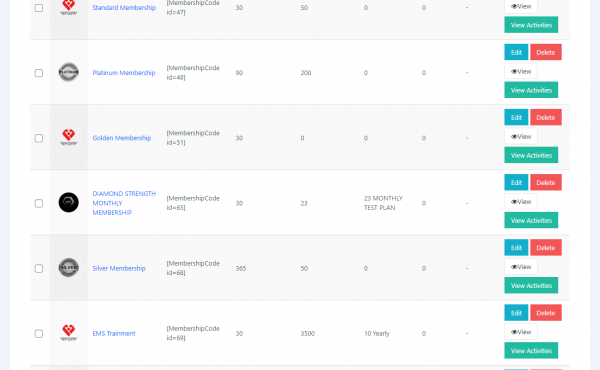The height and width of the screenshot is (370, 600).
Task: Open the Golden Membership logo image
Action: [68, 137]
